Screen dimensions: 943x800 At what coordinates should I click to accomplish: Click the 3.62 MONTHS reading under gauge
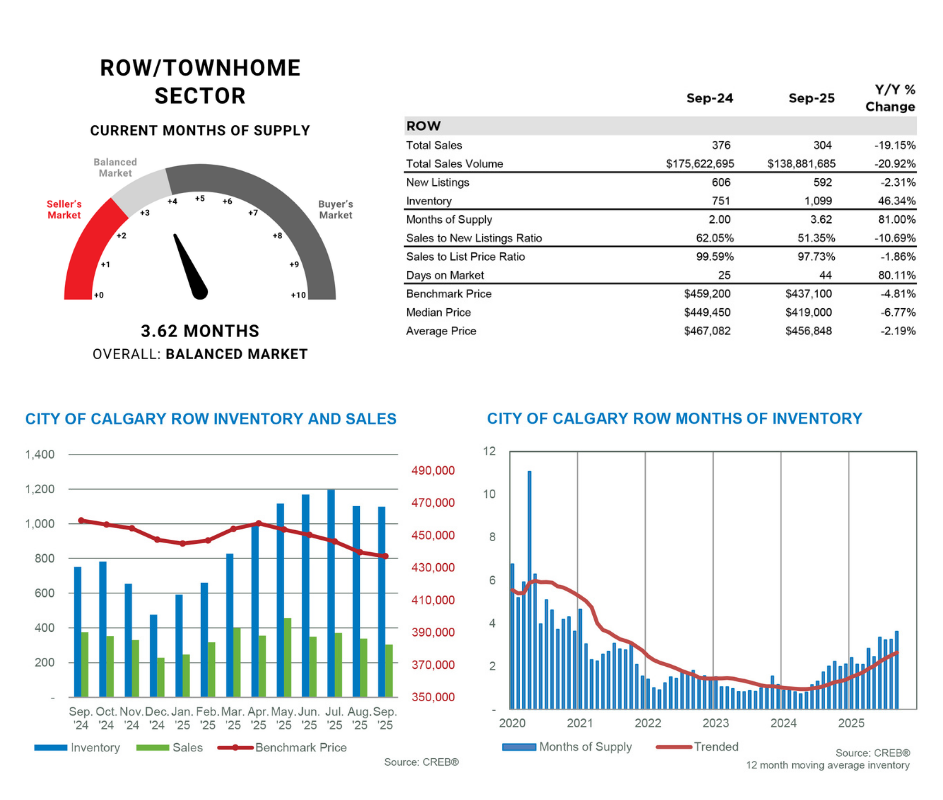pyautogui.click(x=201, y=331)
